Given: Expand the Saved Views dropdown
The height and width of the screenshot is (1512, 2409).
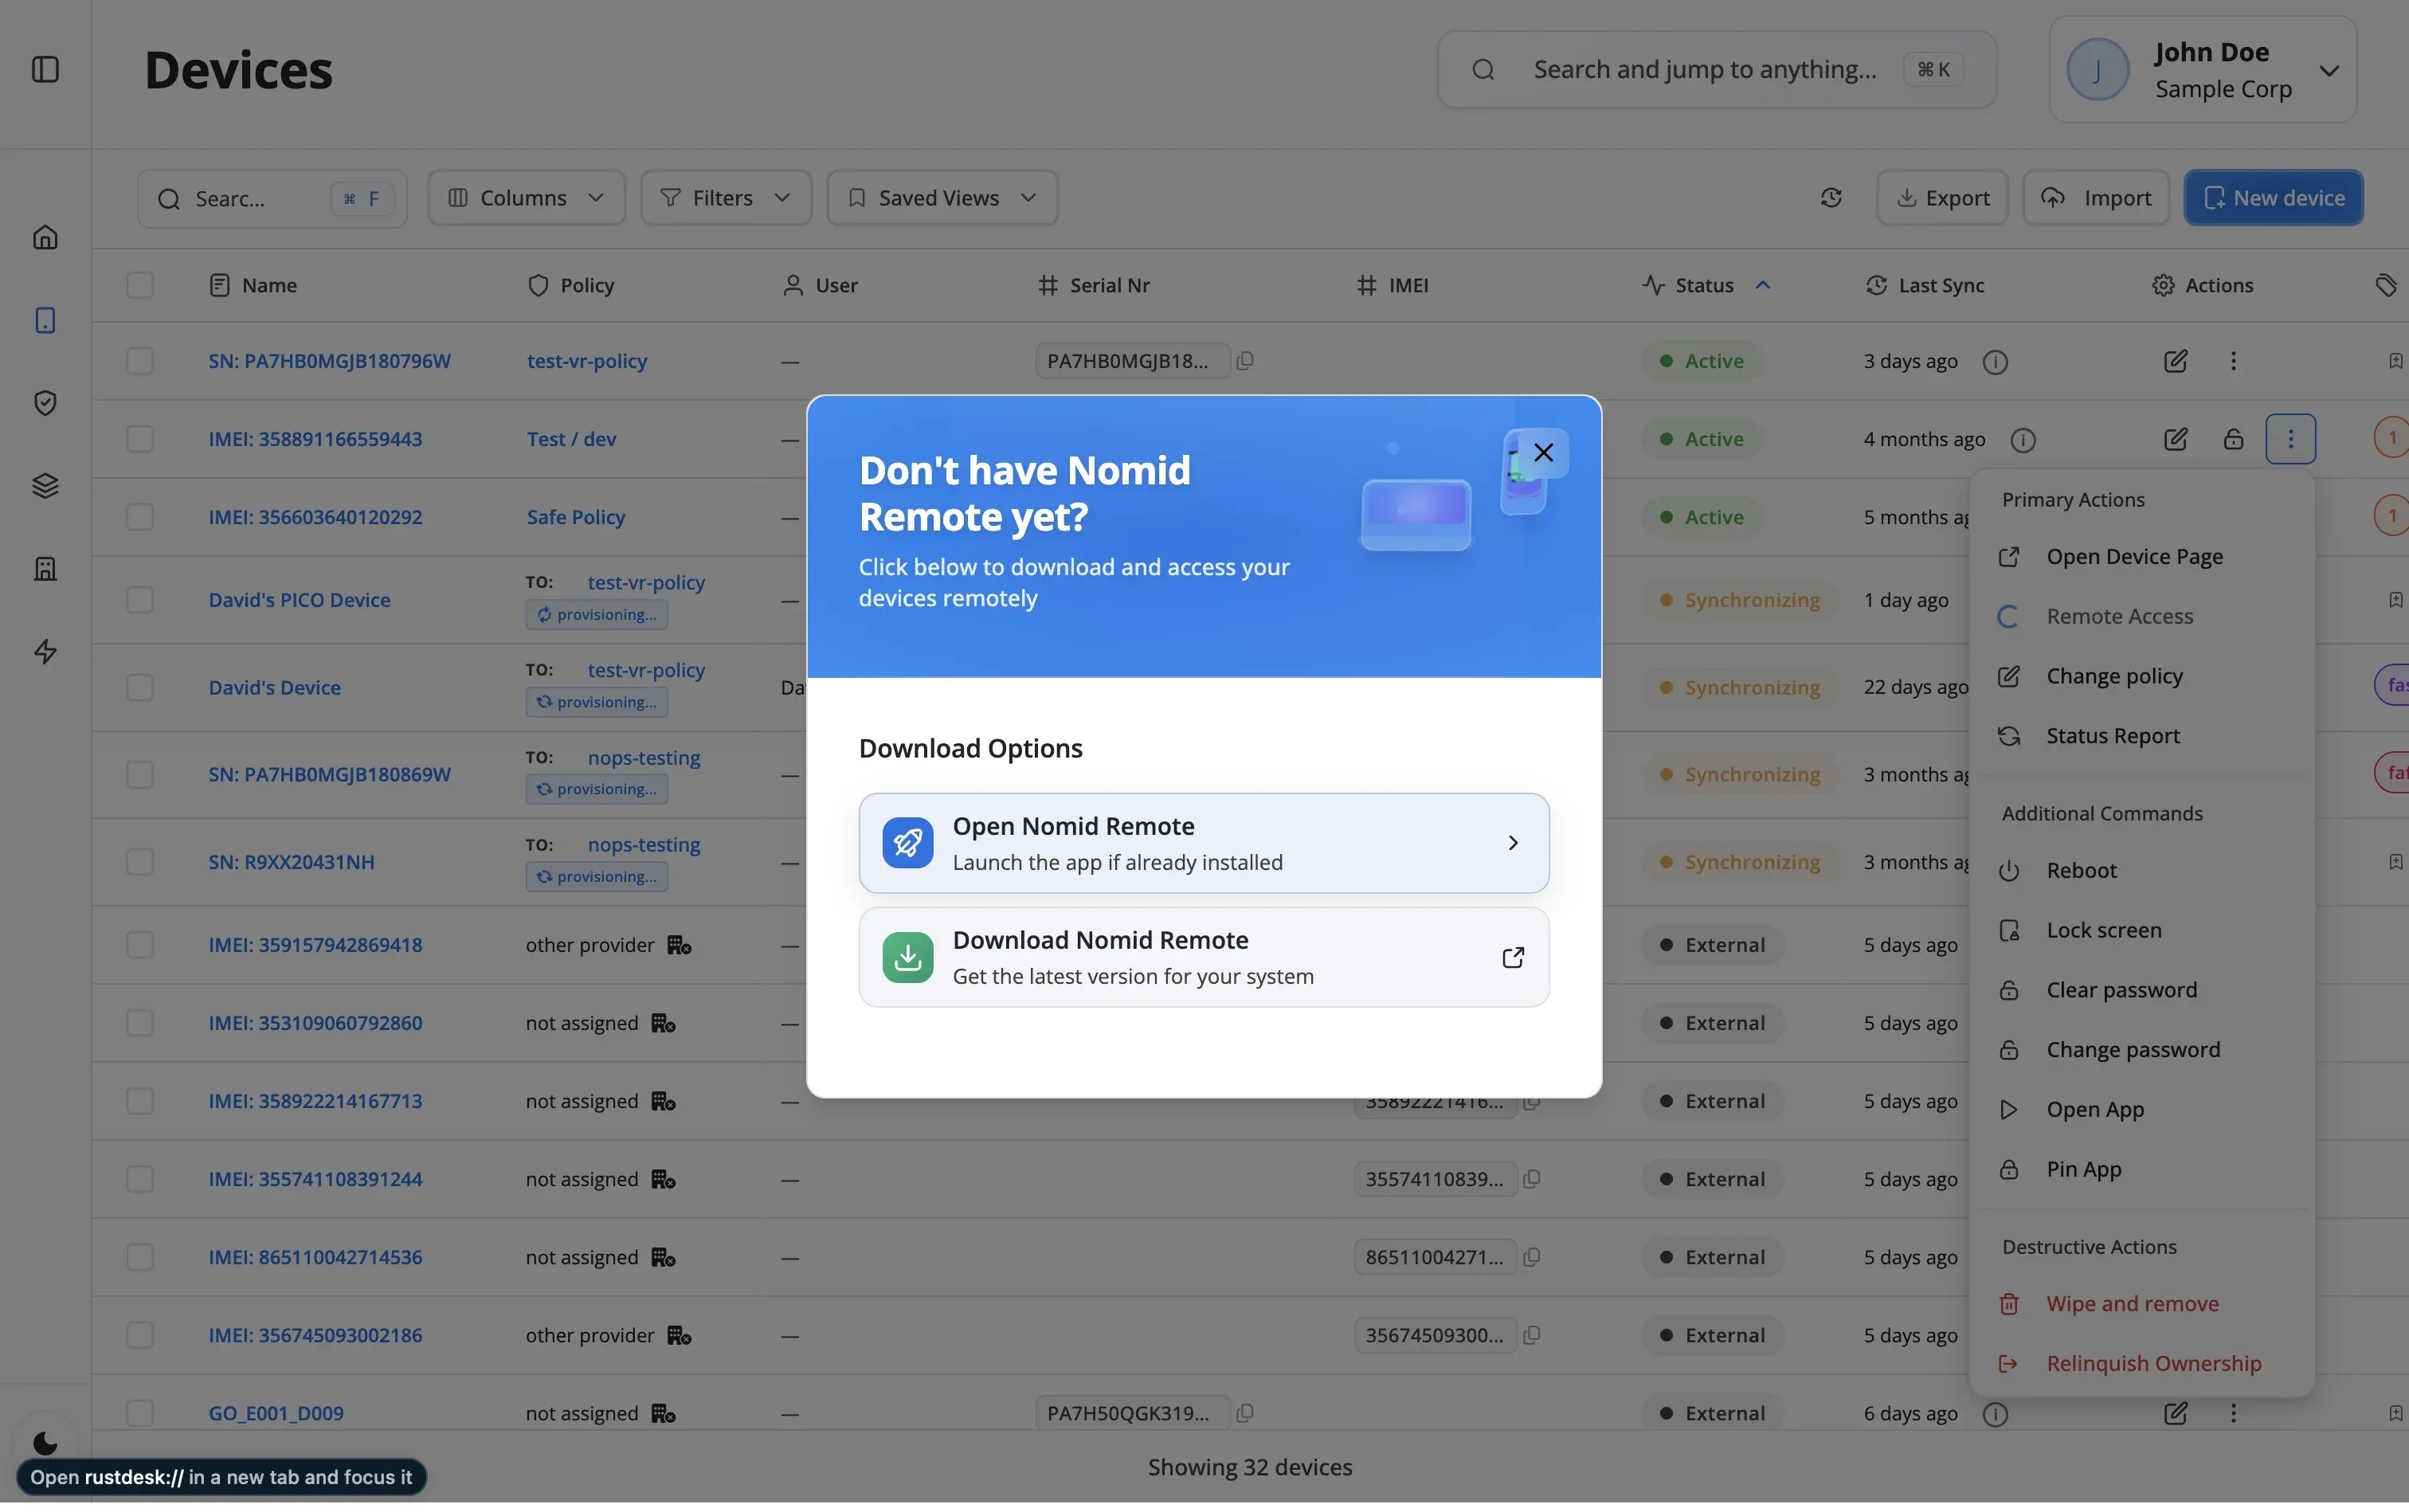Looking at the screenshot, I should [941, 198].
